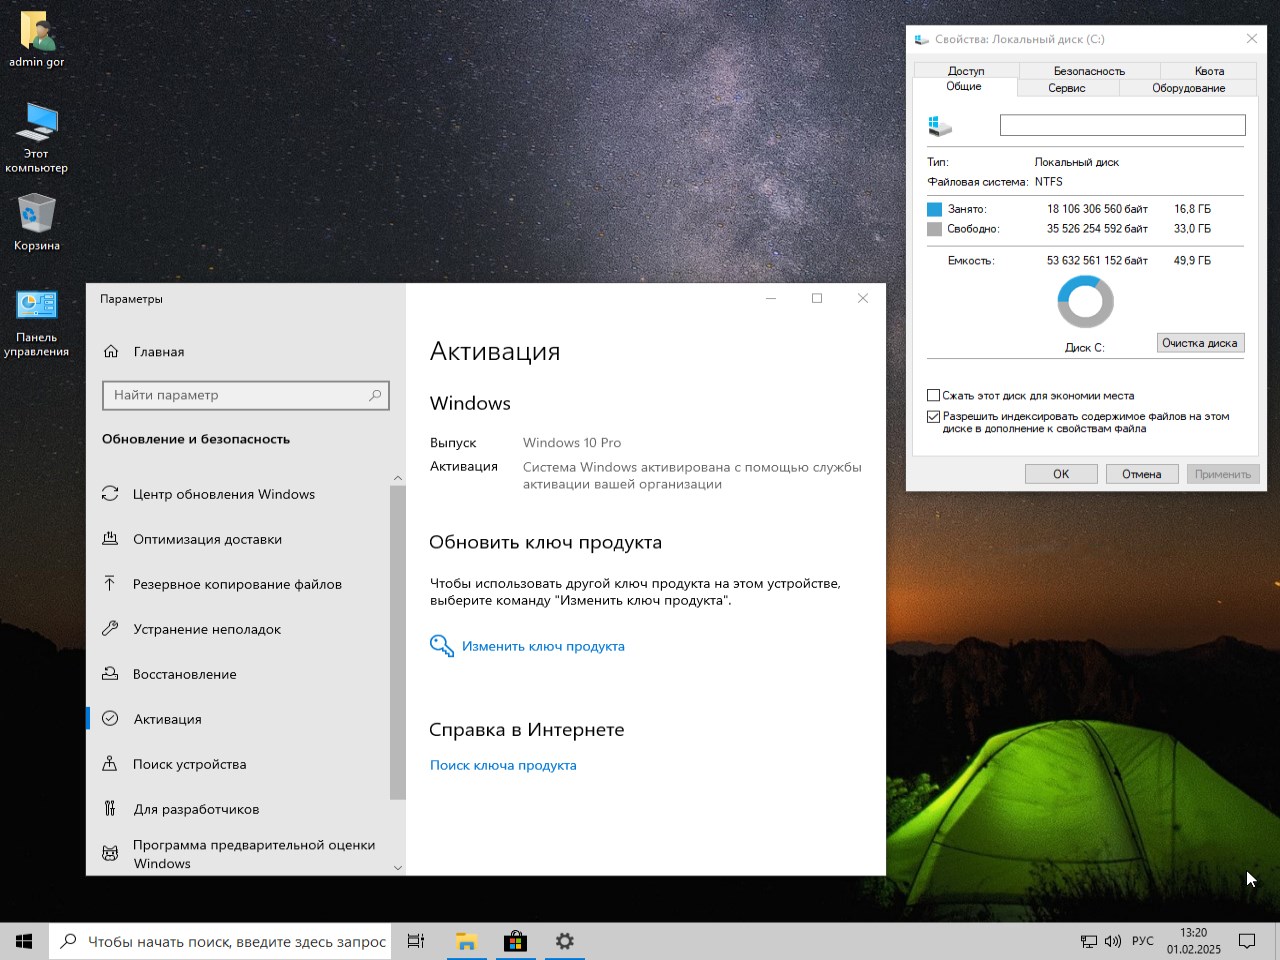Click sidebar scrollbar up arrow in Параметры
The image size is (1280, 960).
pyautogui.click(x=398, y=478)
